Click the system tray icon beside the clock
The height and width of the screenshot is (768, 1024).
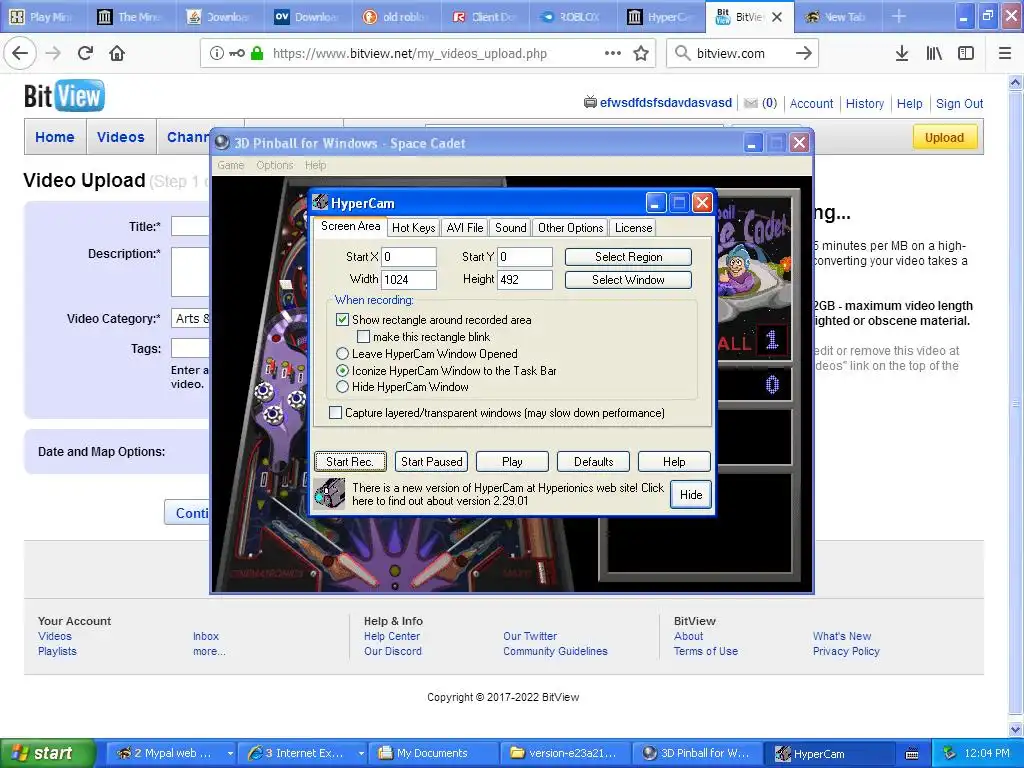[950, 753]
